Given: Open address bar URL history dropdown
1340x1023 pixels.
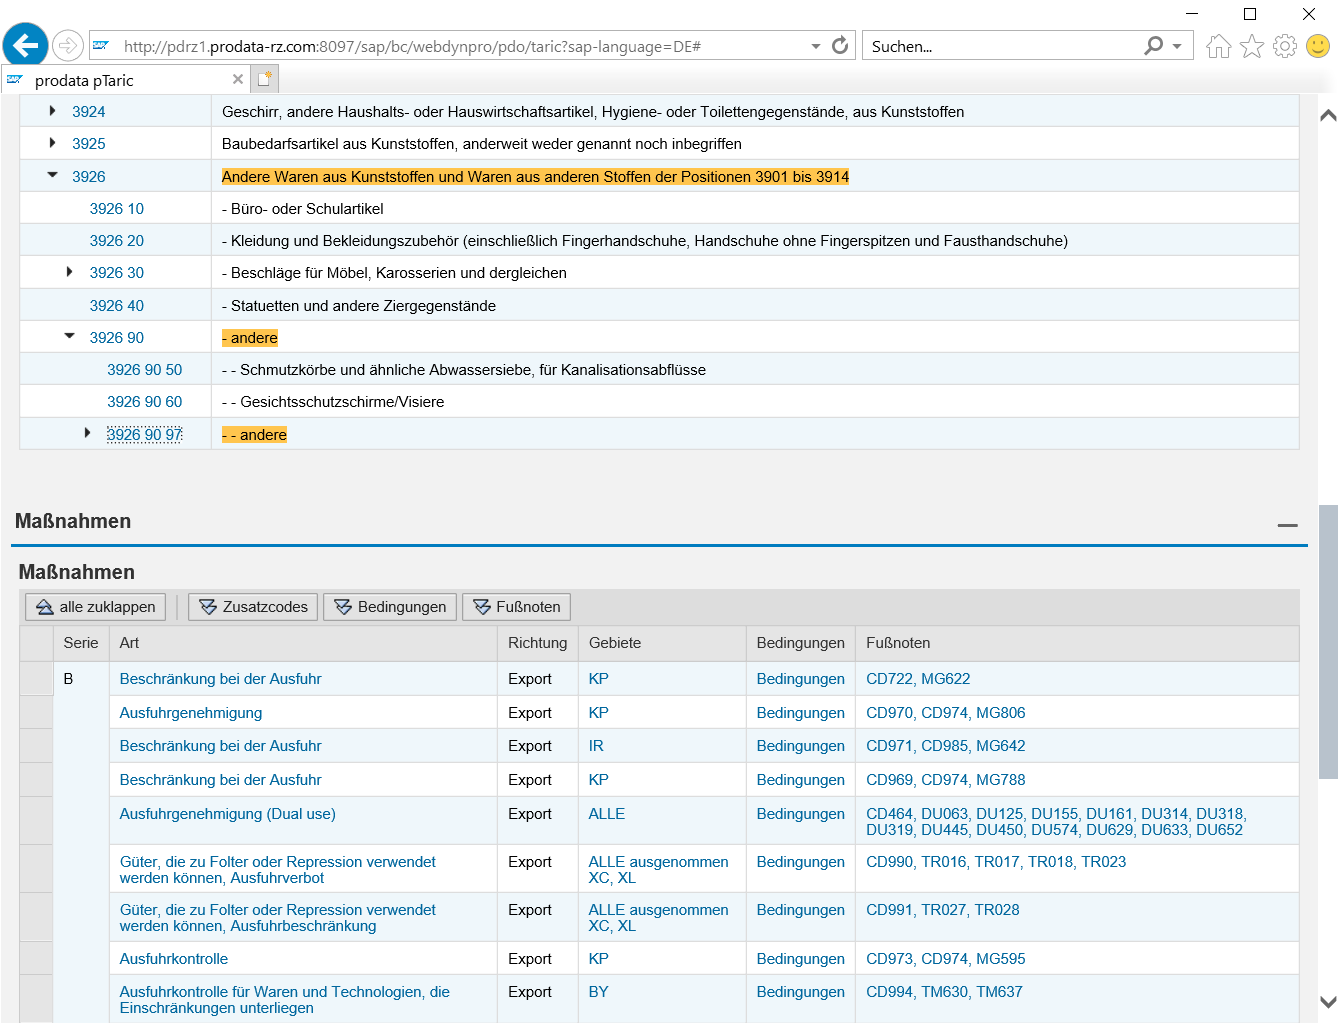Looking at the screenshot, I should 816,46.
